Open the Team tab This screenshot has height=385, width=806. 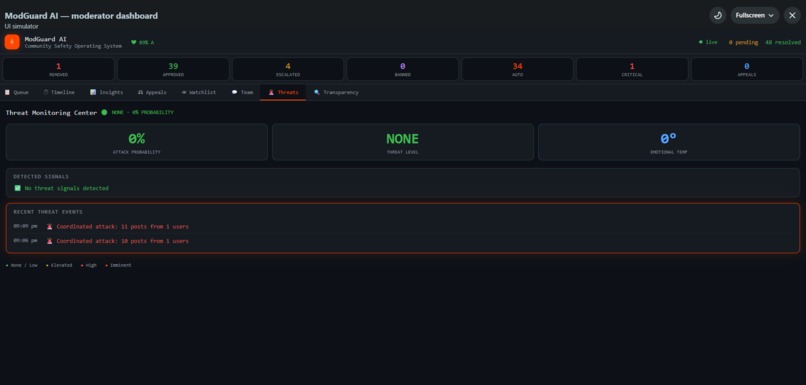pos(242,93)
